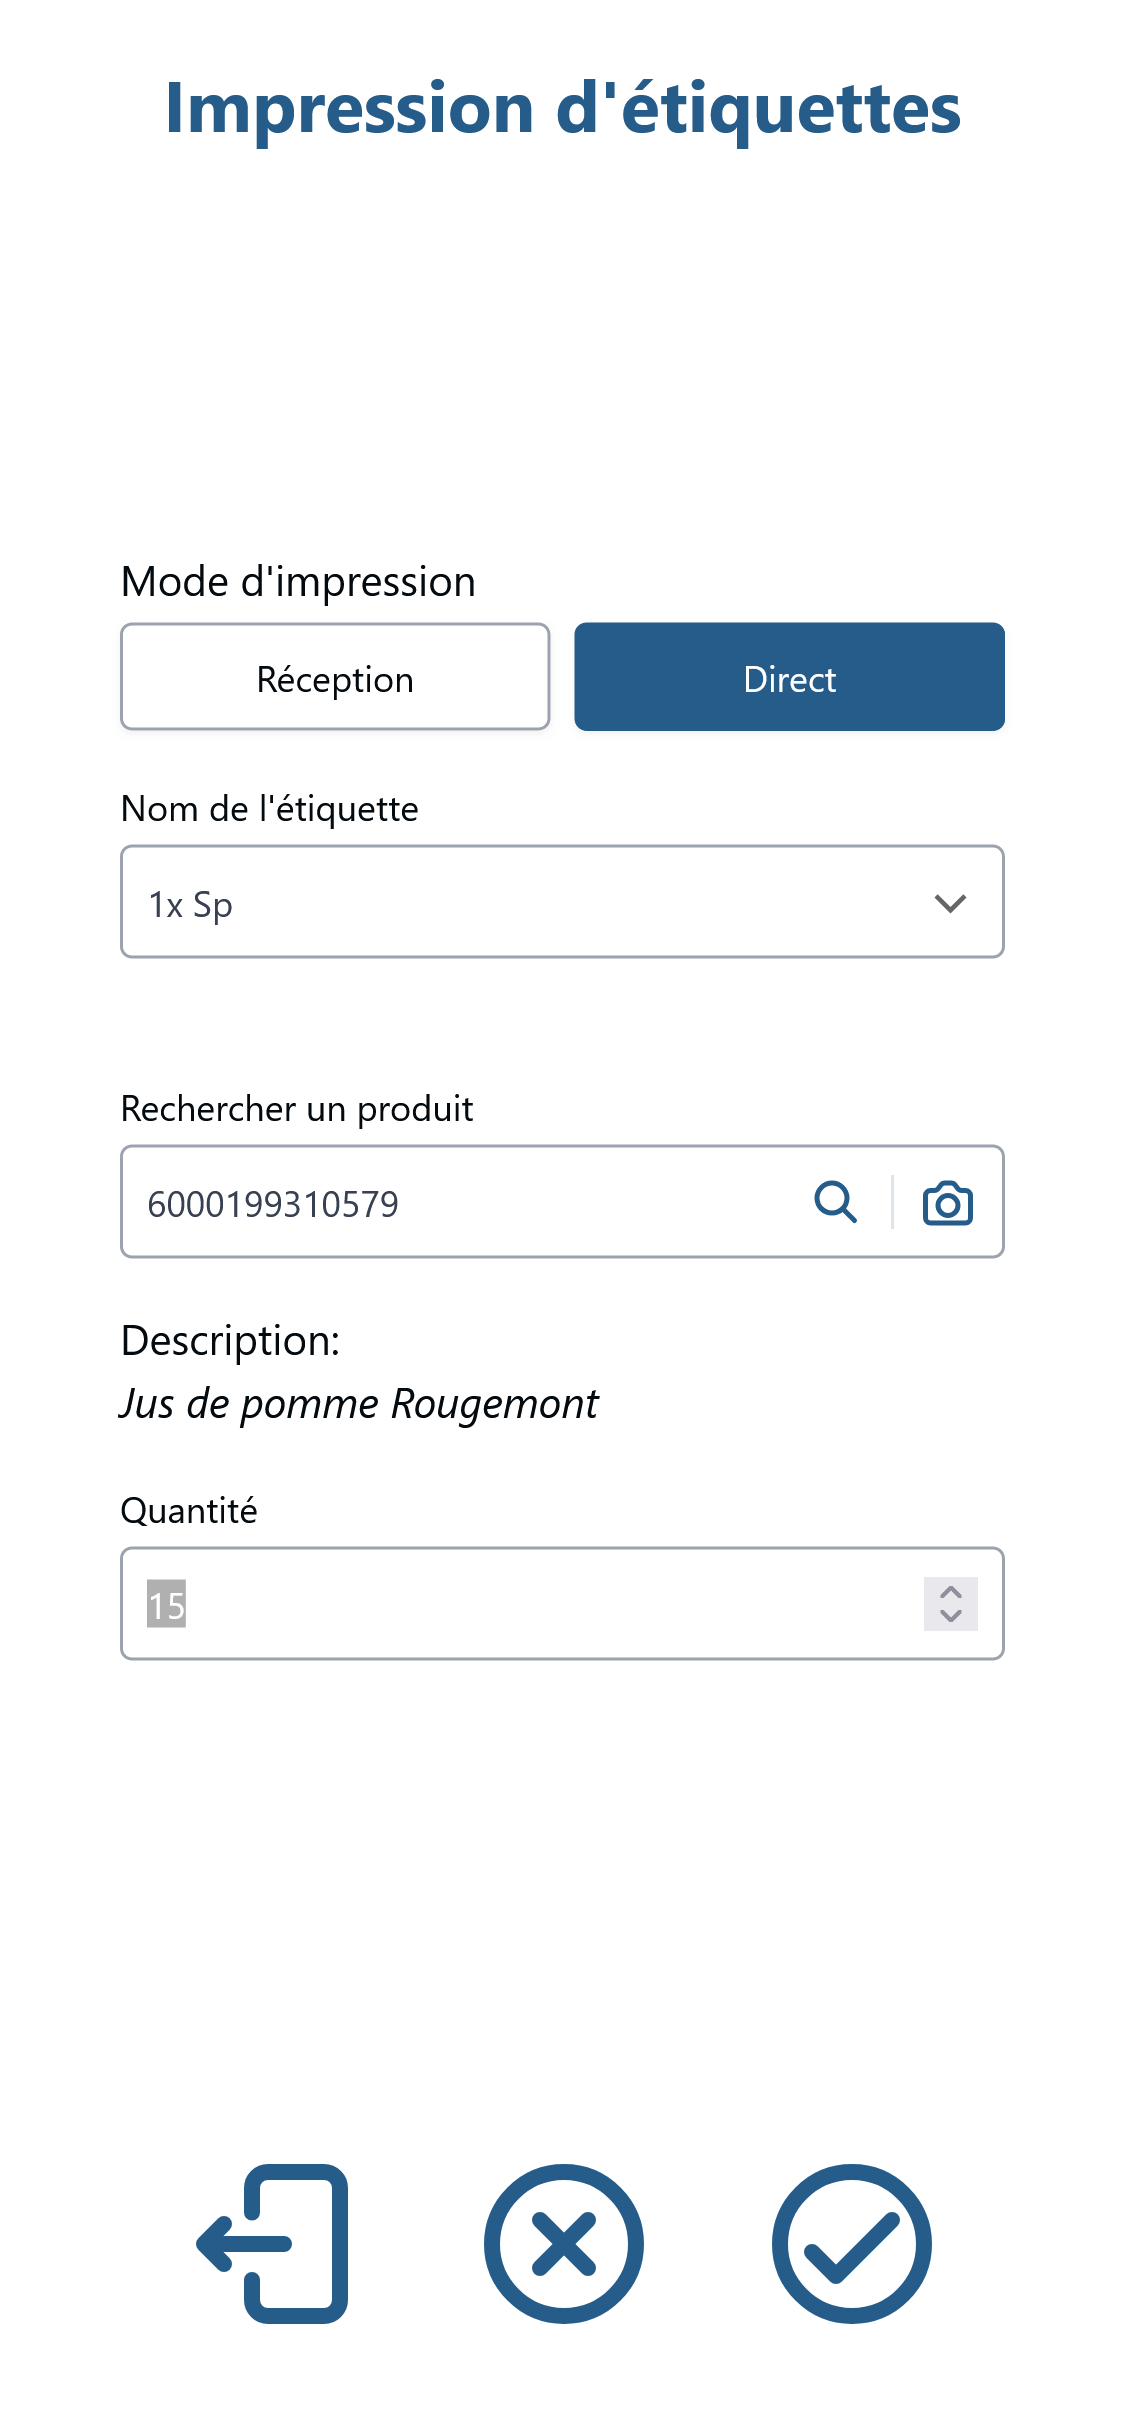Click the Jus de pomme Rougemont description
This screenshot has width=1125, height=2436.
(359, 1404)
